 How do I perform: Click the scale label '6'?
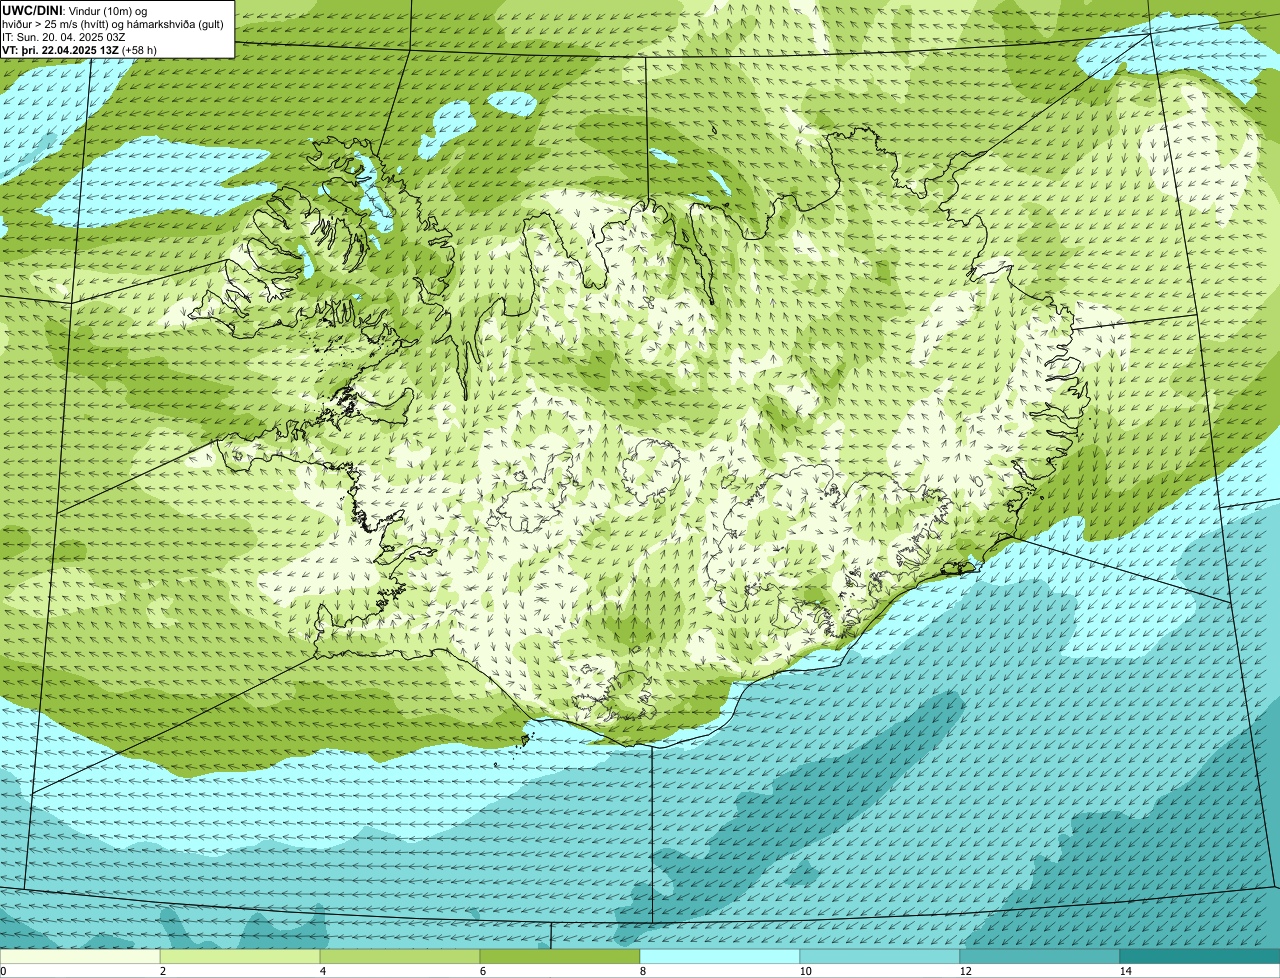pos(482,971)
